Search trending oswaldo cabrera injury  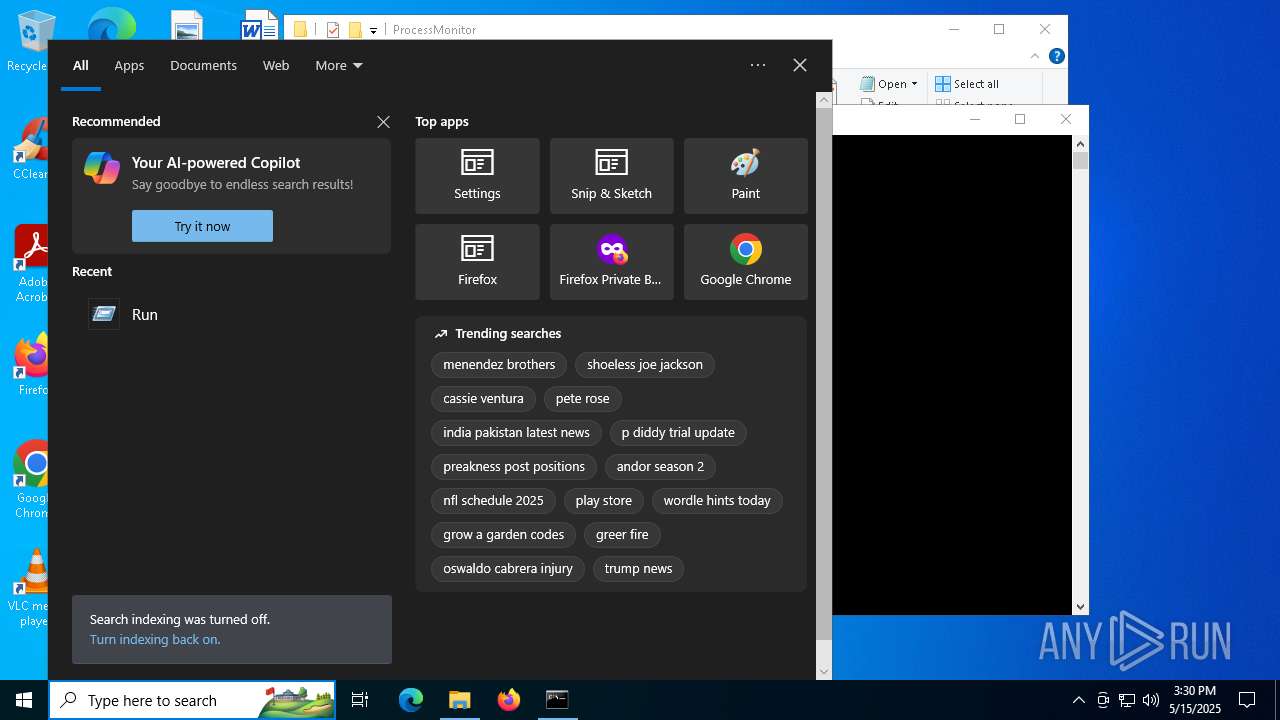pos(508,568)
